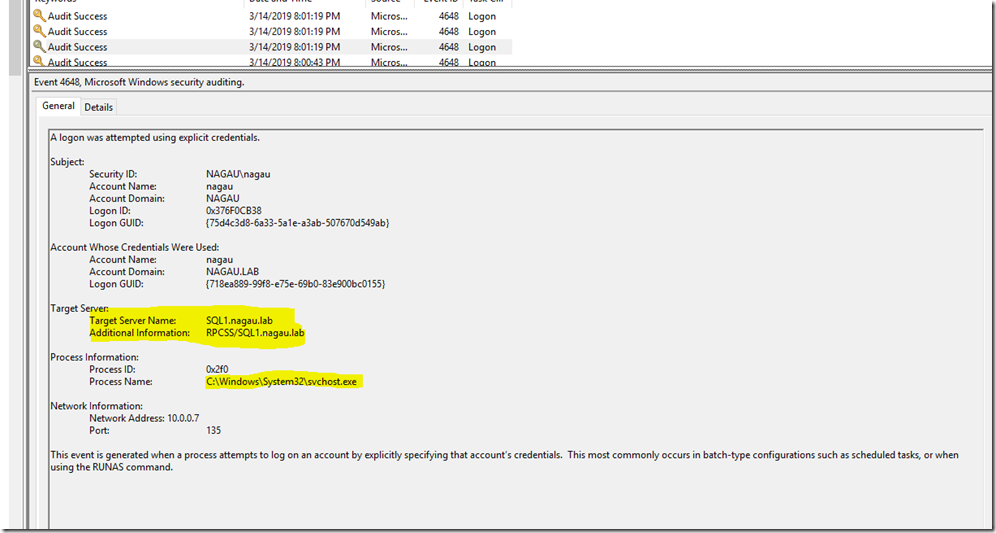Click the Process ID value 0x2f0
Image resolution: width=996 pixels, height=533 pixels.
click(x=217, y=370)
